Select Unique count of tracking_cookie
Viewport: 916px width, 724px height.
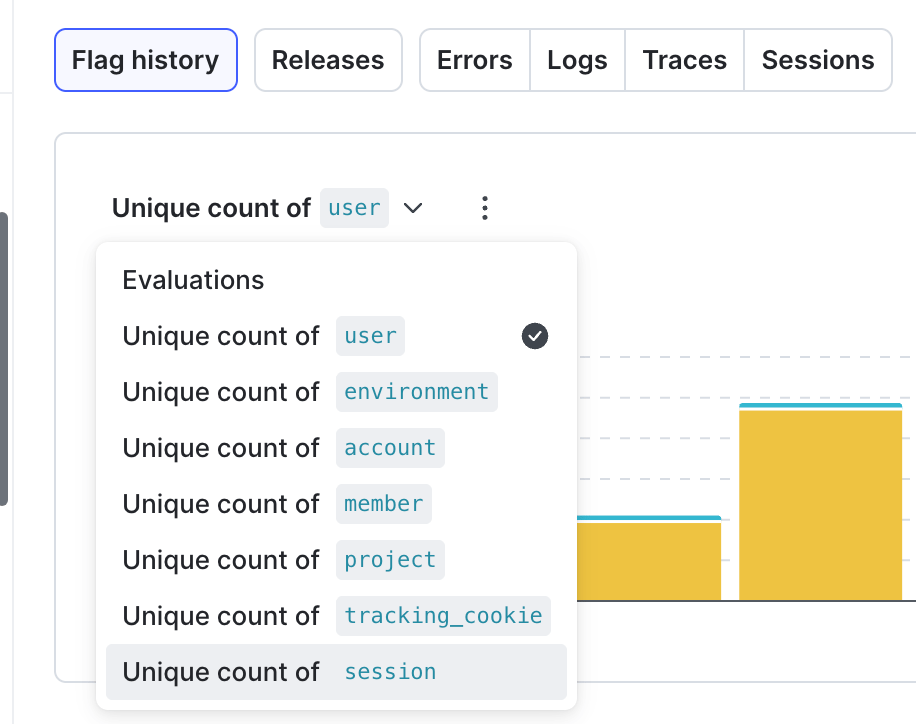click(x=336, y=616)
